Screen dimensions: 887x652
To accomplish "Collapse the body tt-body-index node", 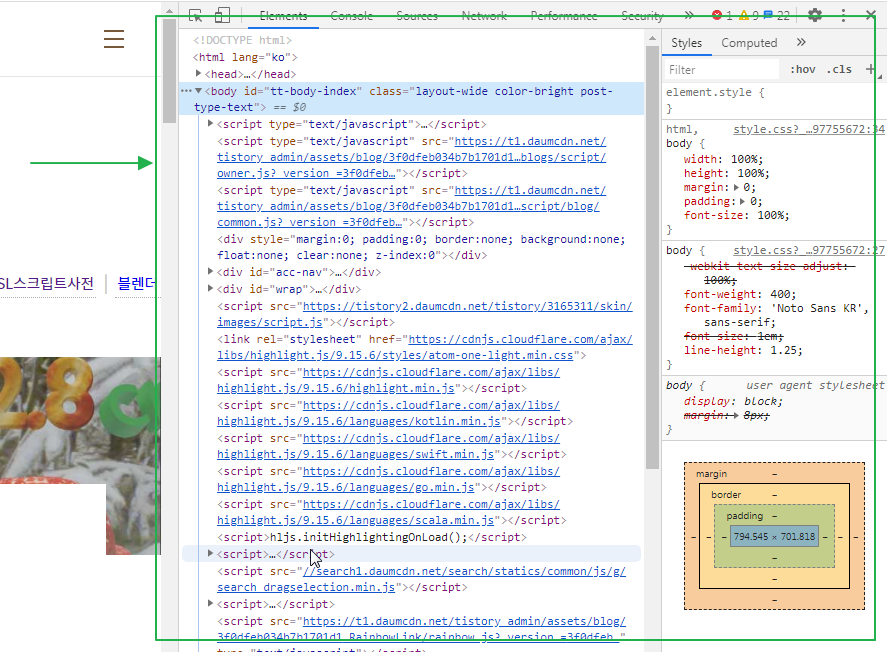I will click(198, 90).
